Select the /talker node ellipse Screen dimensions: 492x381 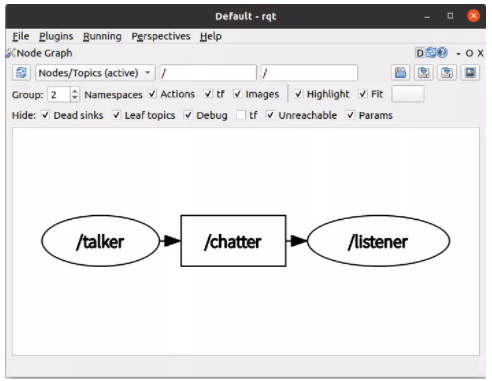101,241
